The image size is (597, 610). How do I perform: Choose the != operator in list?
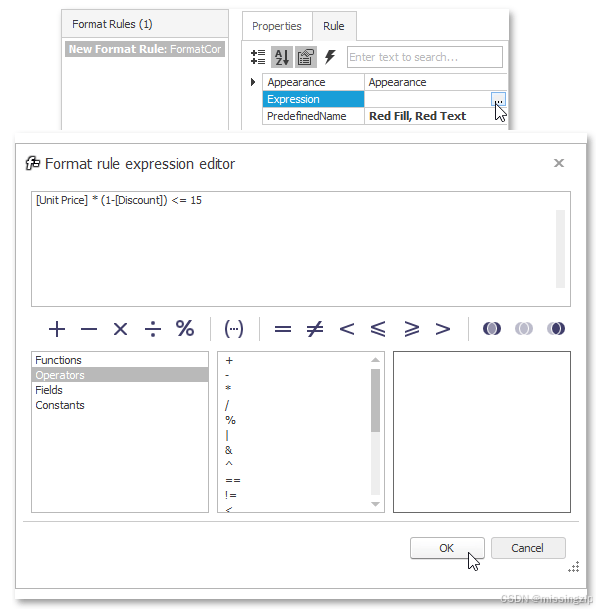(231, 495)
